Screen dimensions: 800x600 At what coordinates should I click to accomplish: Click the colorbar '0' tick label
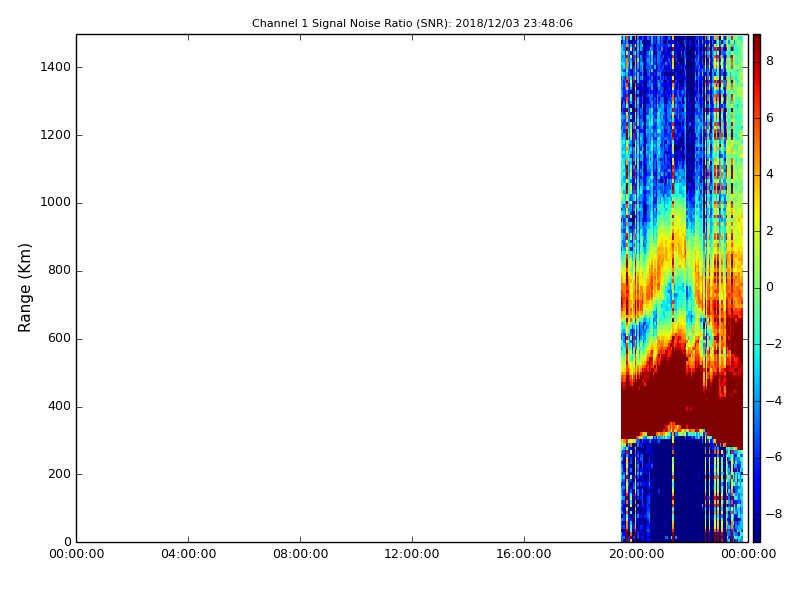click(x=770, y=287)
